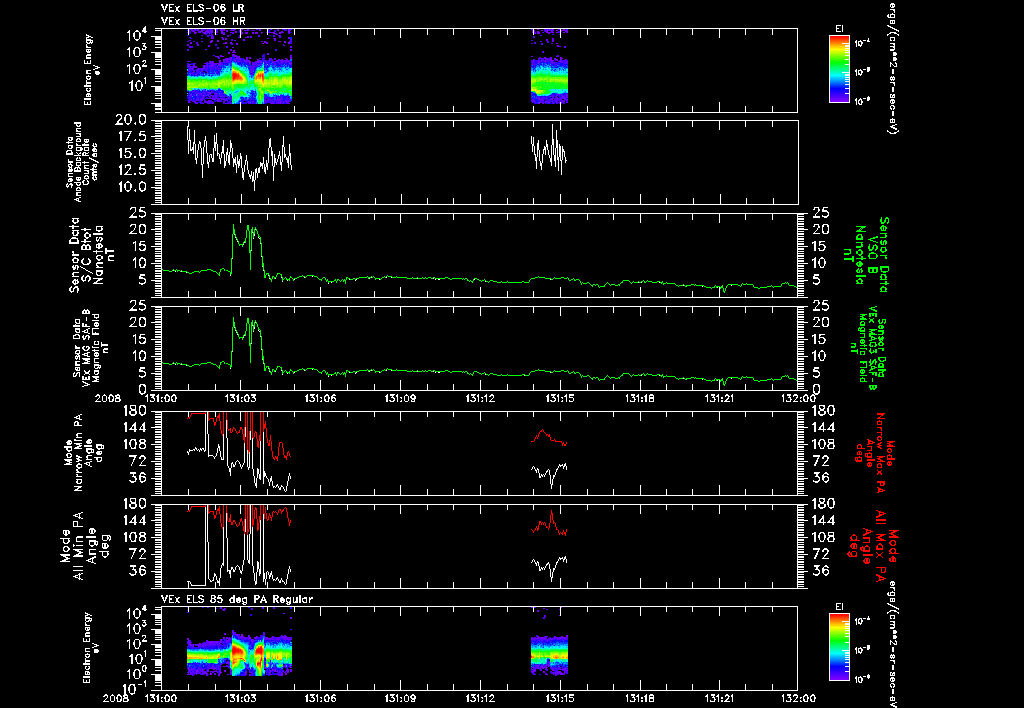Select the 'Anode Background Count Rate' axis label
This screenshot has width=1024, height=708.
tap(82, 162)
